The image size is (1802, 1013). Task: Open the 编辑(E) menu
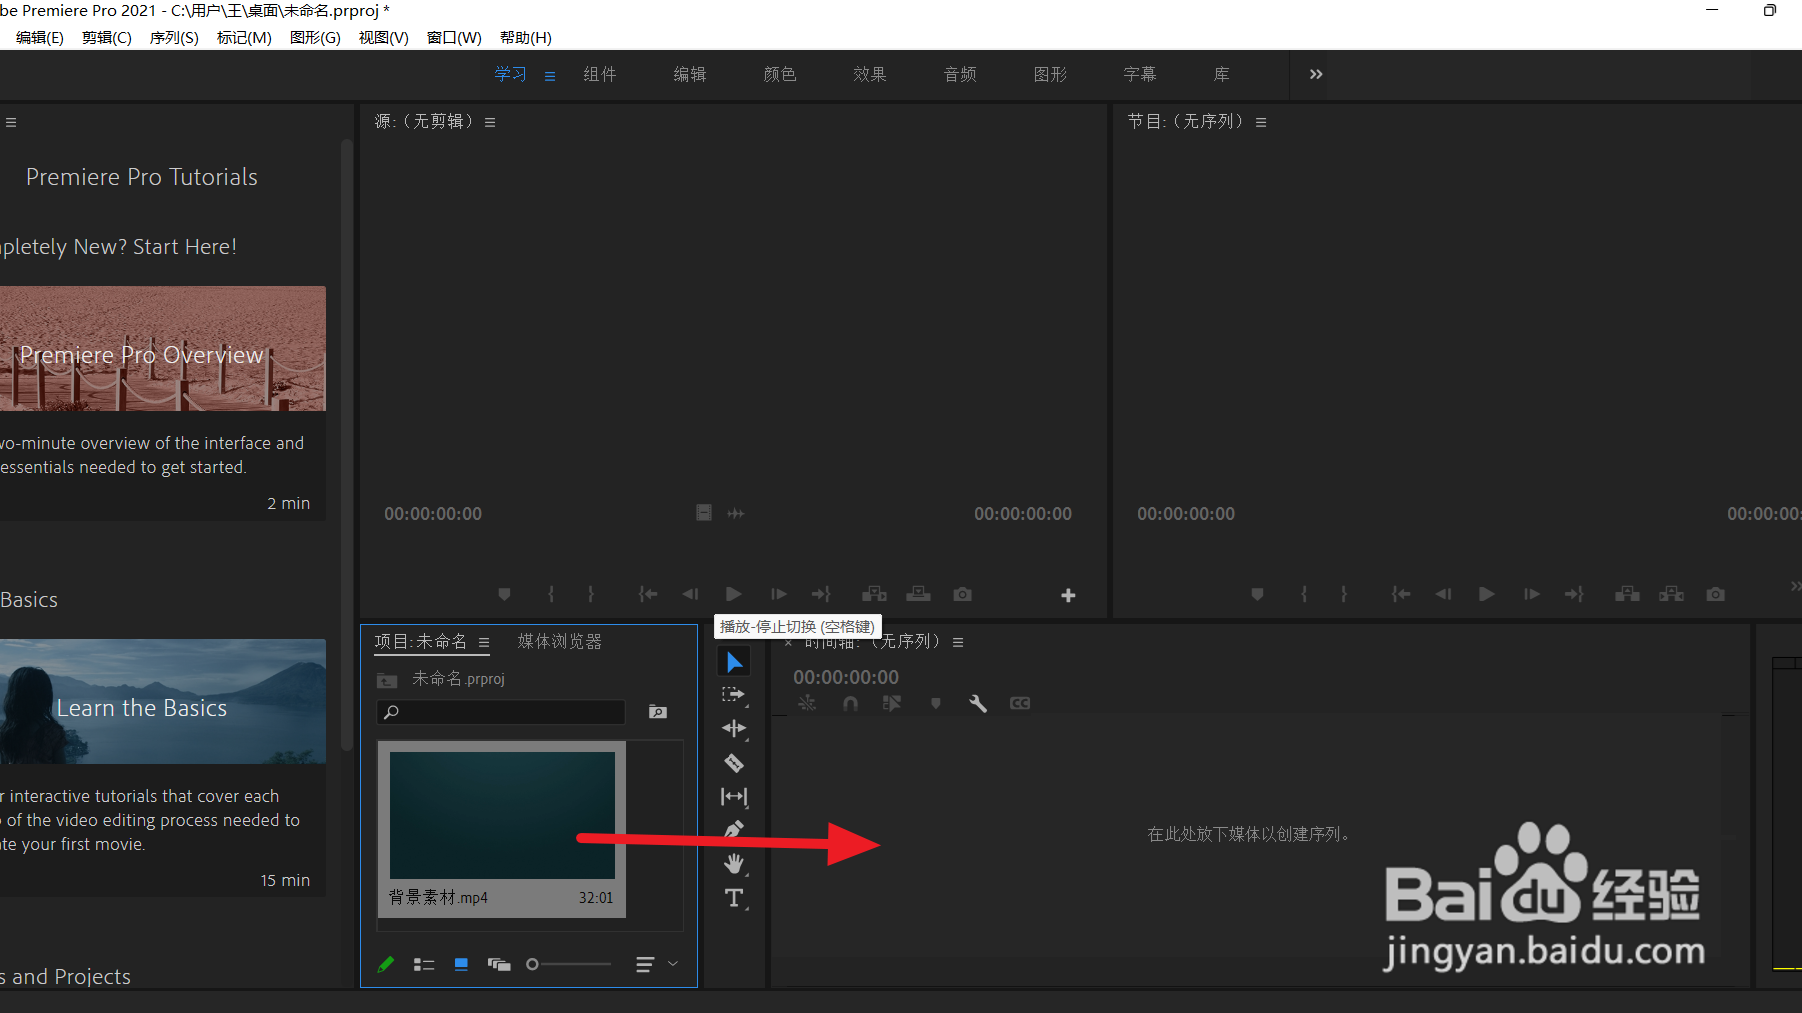[40, 37]
